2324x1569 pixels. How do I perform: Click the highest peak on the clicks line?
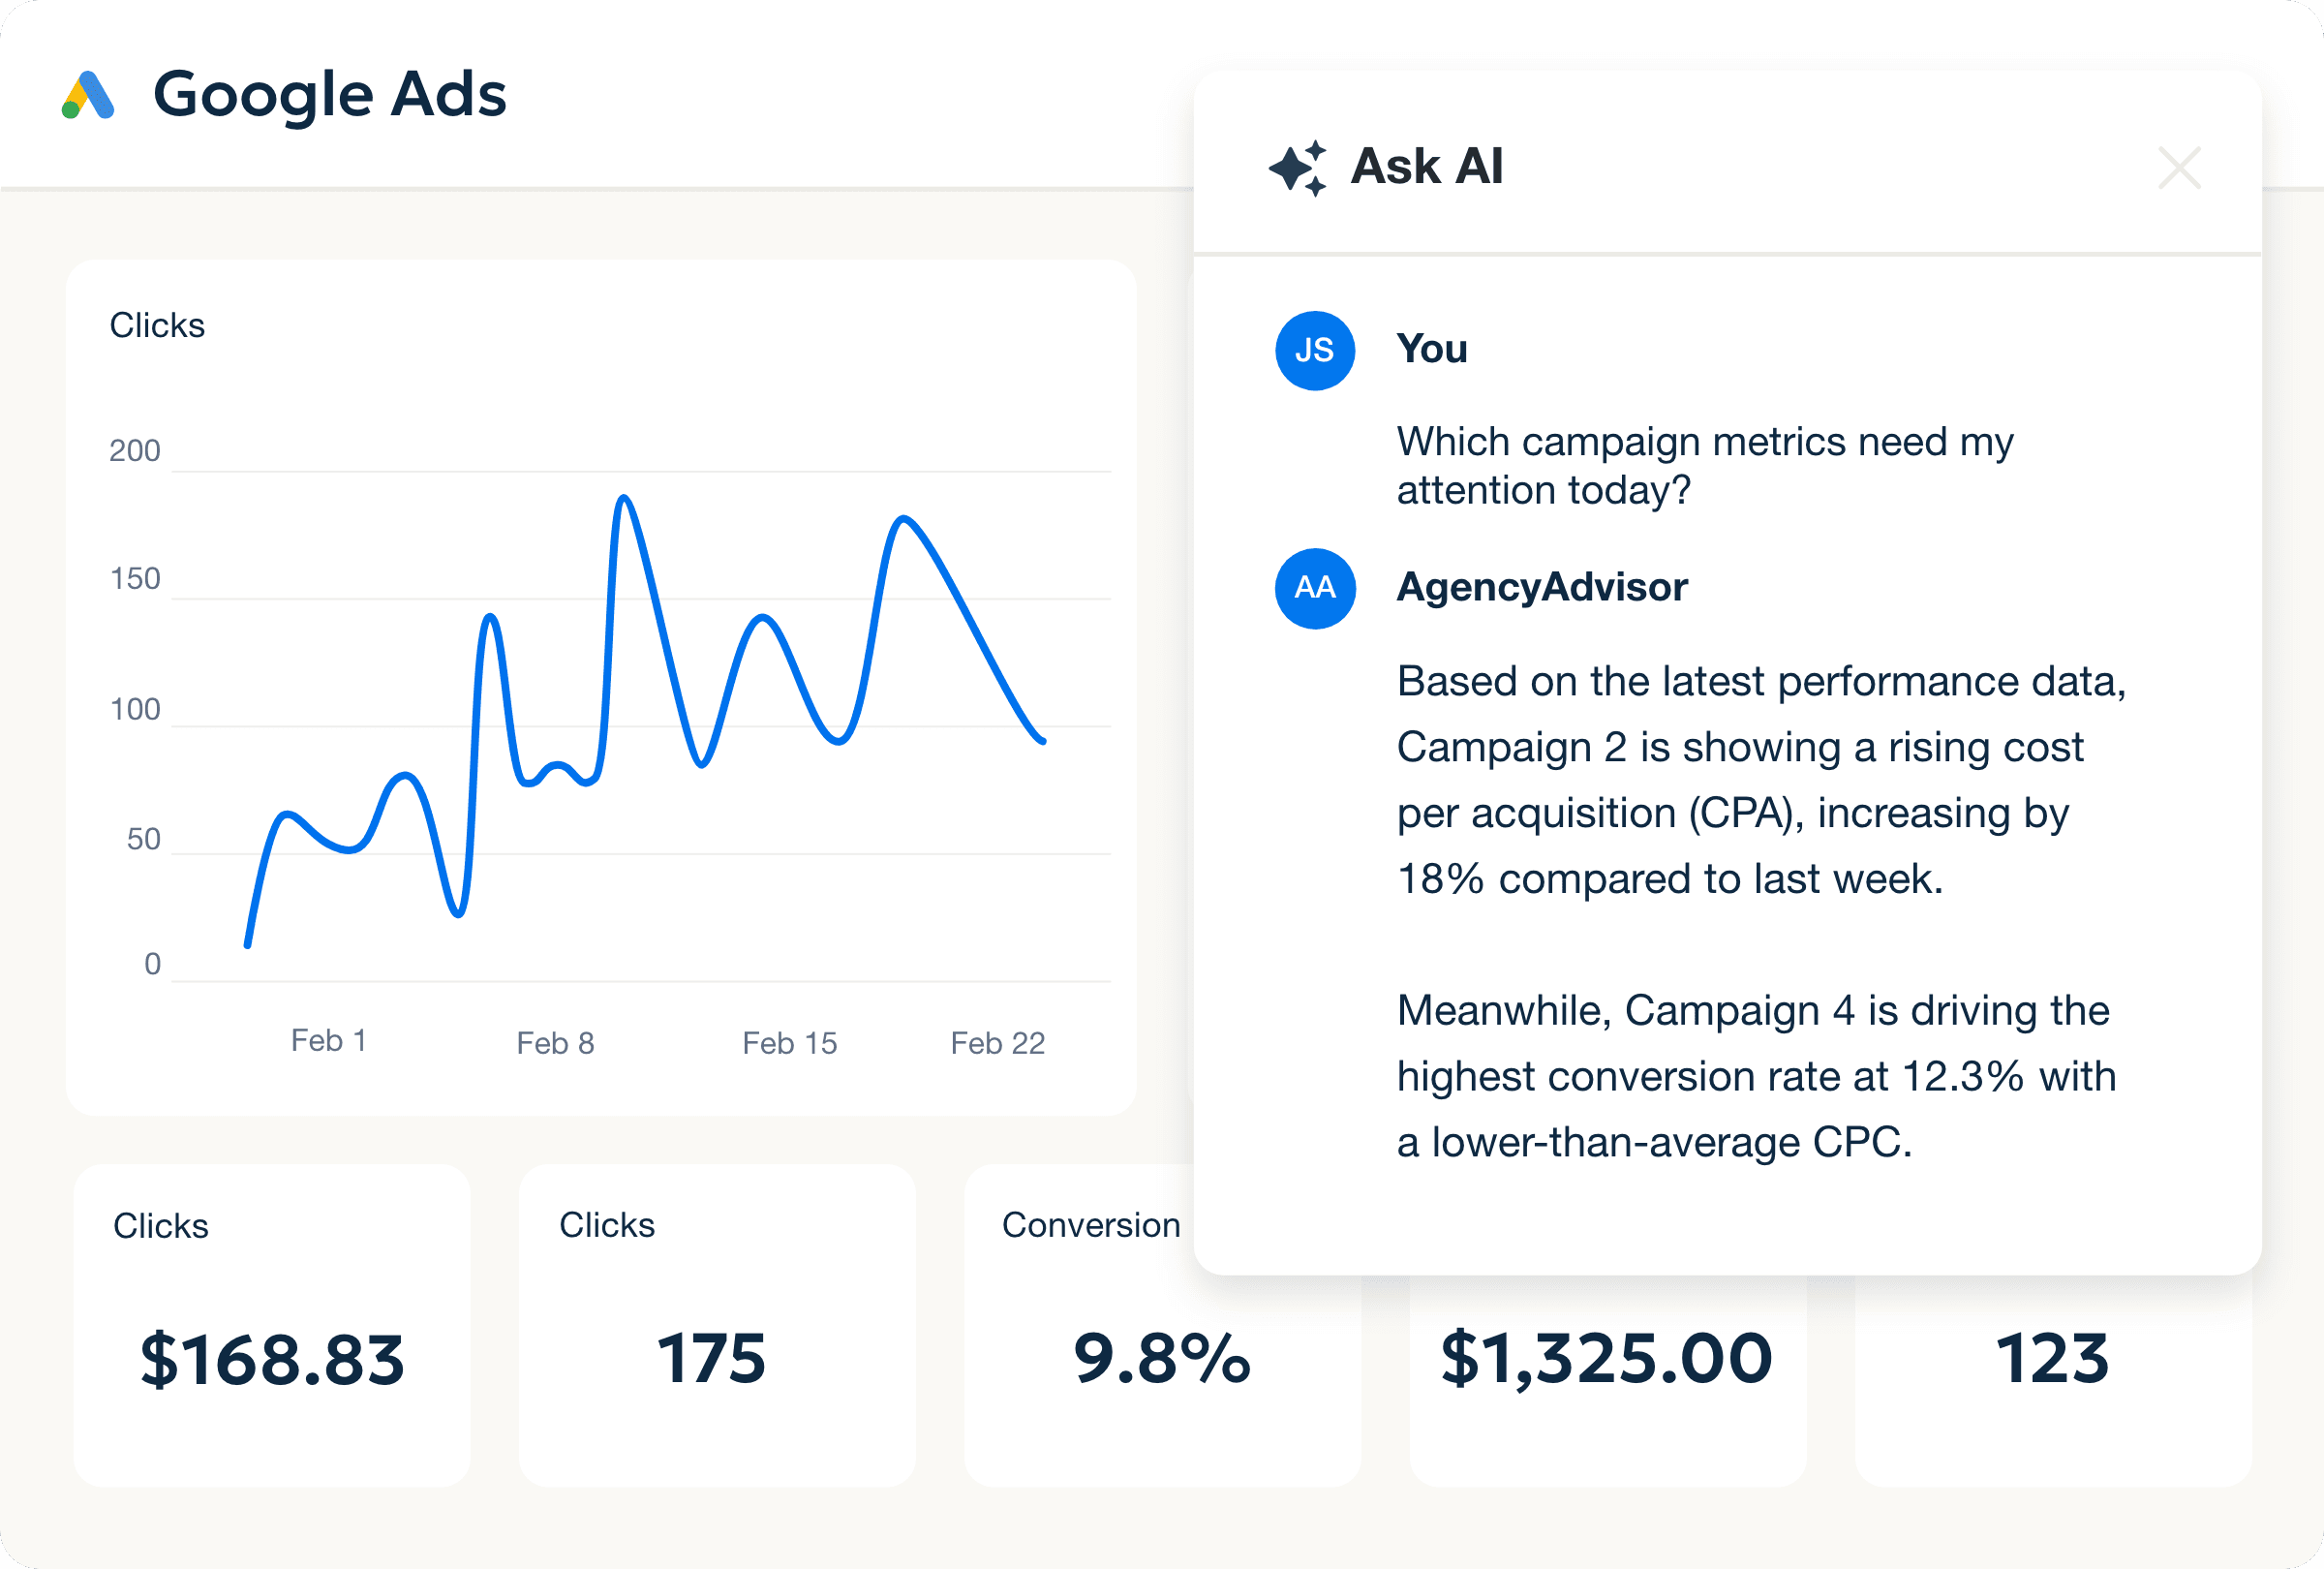(625, 498)
